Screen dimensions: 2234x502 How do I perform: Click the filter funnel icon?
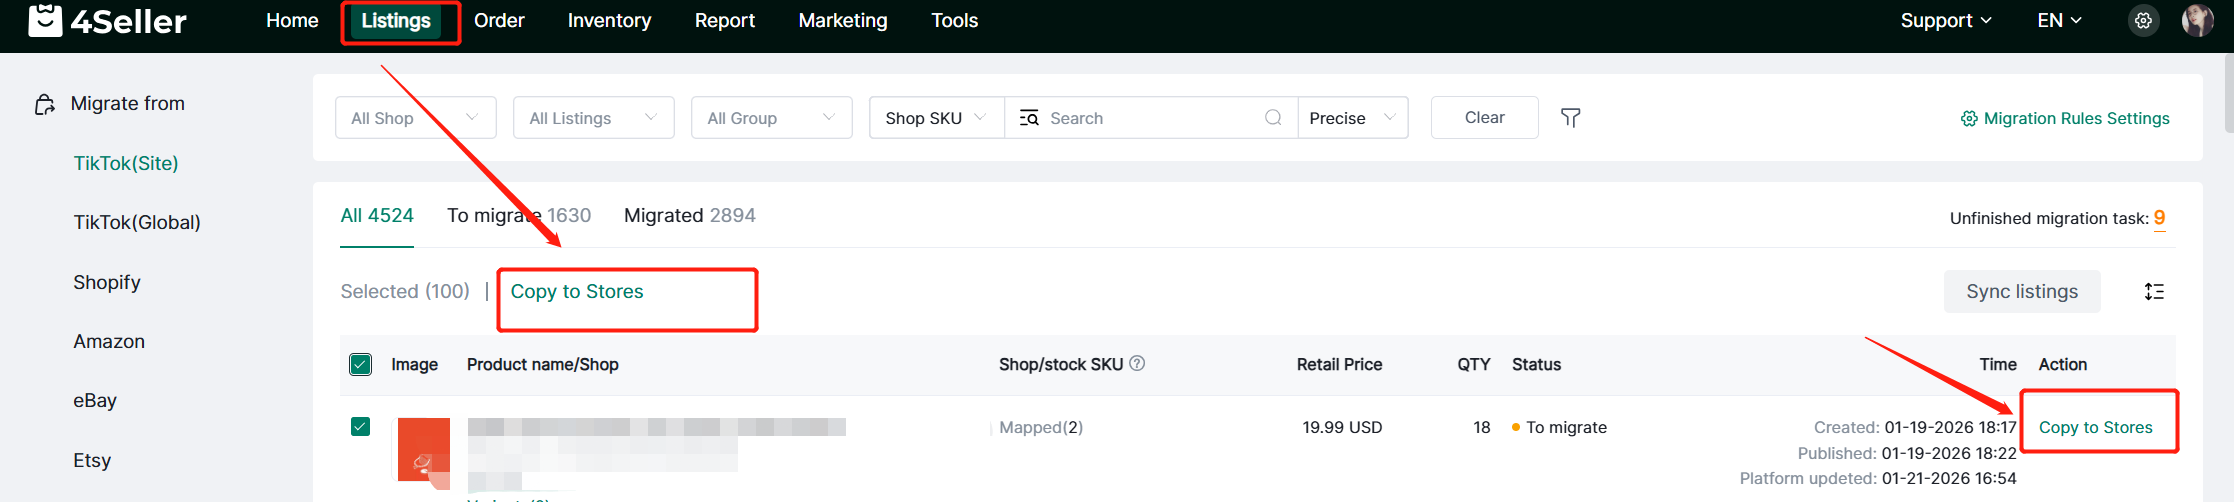[x=1570, y=118]
